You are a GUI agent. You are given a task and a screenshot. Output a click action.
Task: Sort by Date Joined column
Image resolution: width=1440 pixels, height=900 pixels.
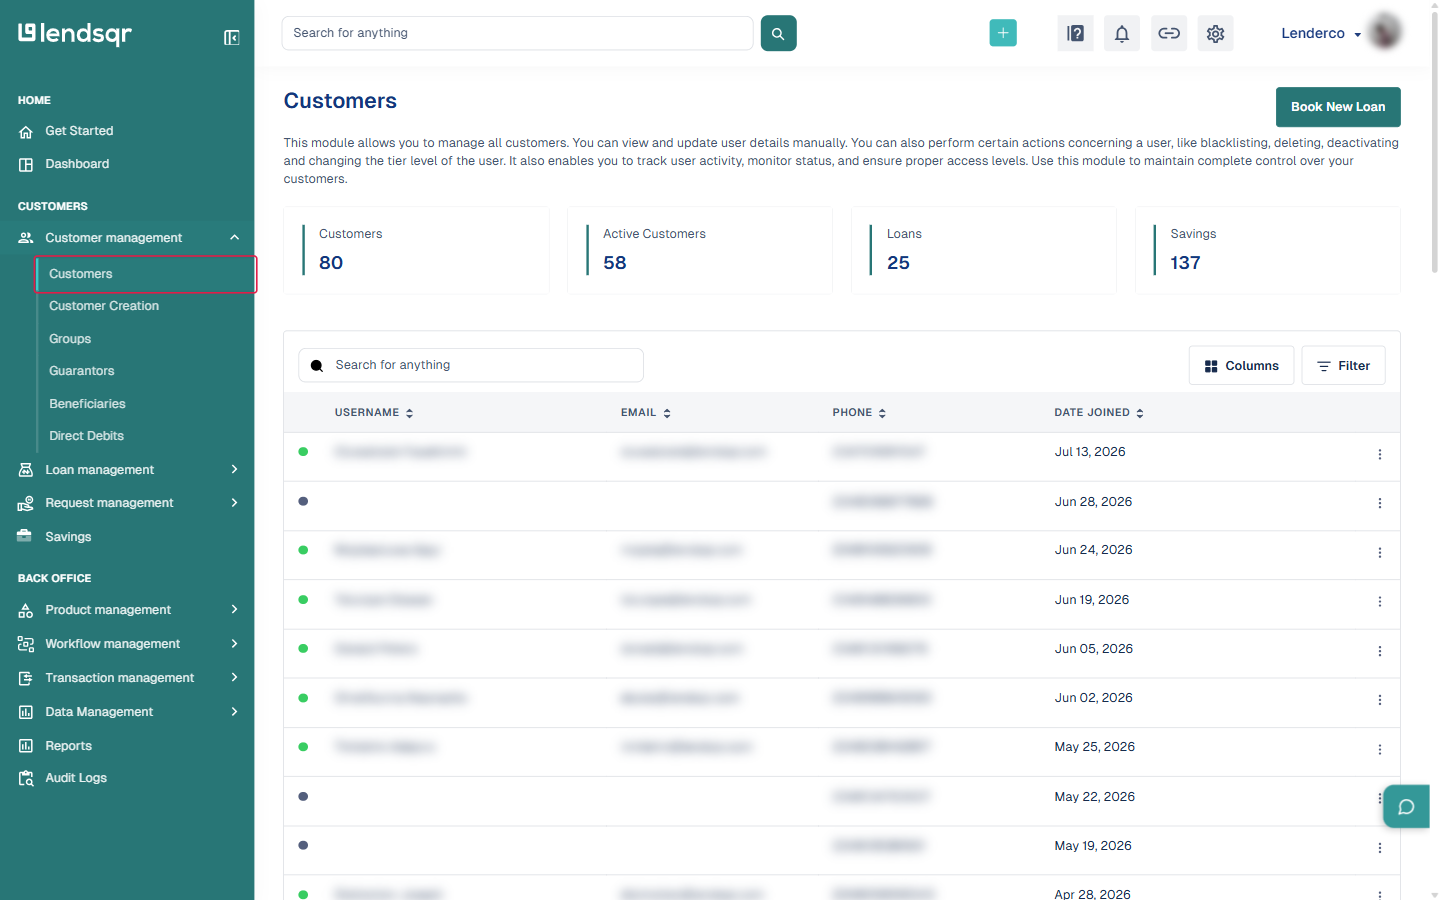(x=1099, y=413)
